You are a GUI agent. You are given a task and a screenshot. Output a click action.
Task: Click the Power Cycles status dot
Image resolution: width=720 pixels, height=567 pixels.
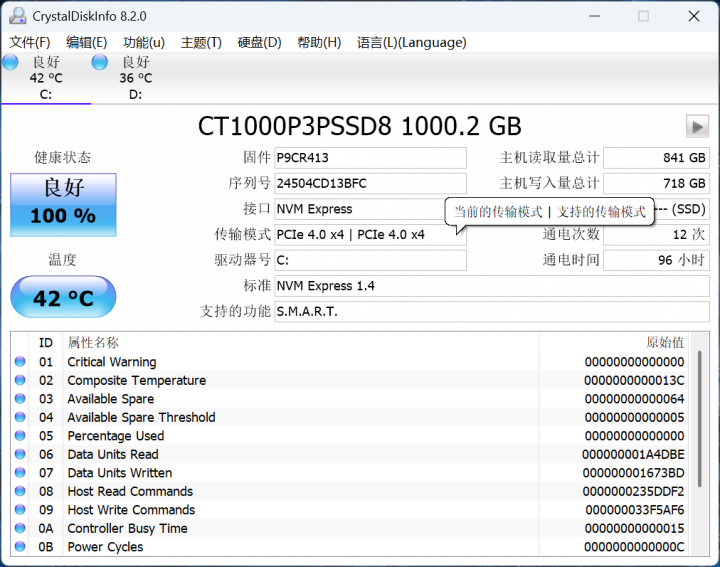click(20, 547)
